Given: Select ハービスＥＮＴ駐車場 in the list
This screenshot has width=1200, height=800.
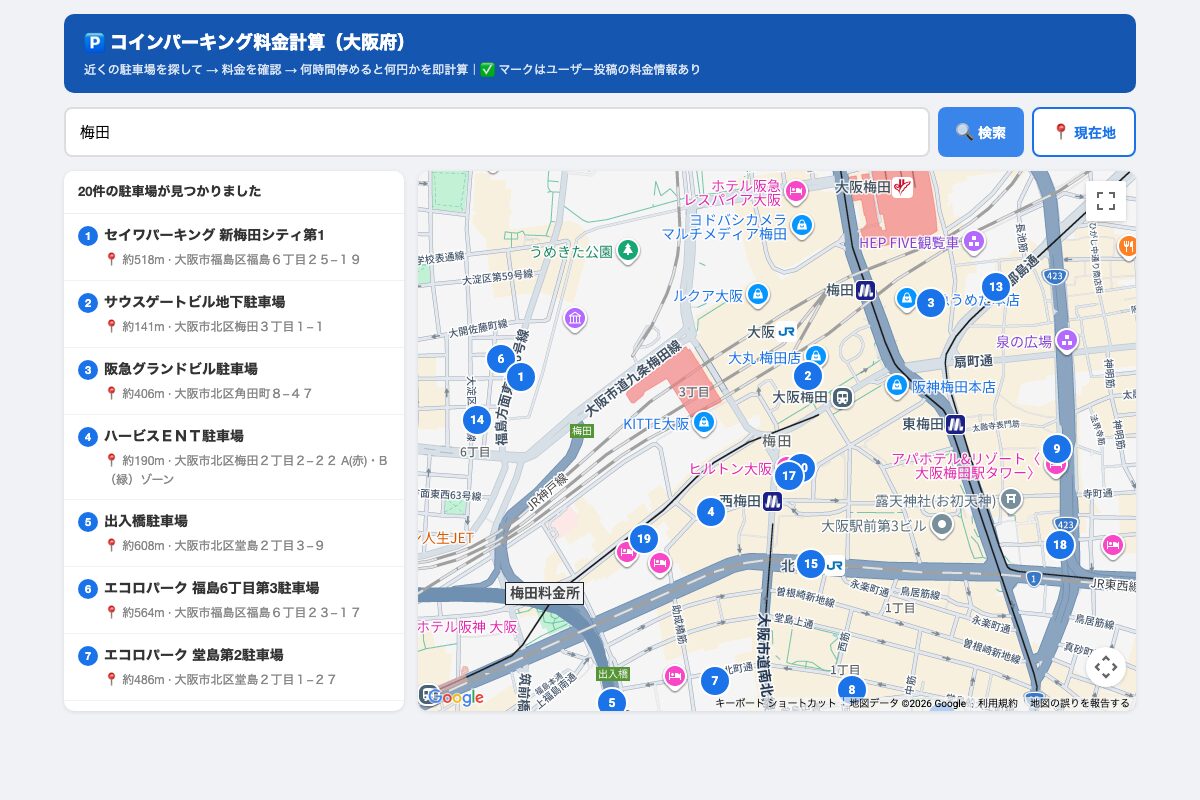Looking at the screenshot, I should tap(234, 457).
